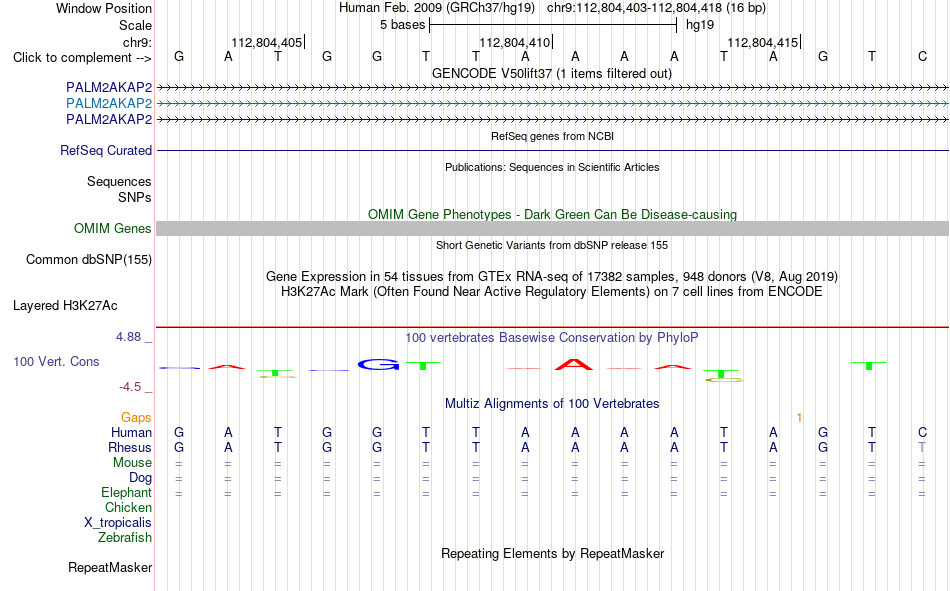Click 'Repeating Elements by RepeatMasker' title

(553, 554)
